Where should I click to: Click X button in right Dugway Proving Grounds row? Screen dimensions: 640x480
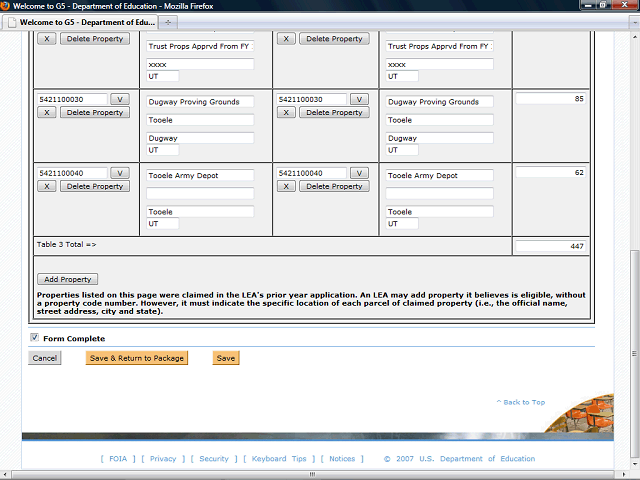pos(286,112)
